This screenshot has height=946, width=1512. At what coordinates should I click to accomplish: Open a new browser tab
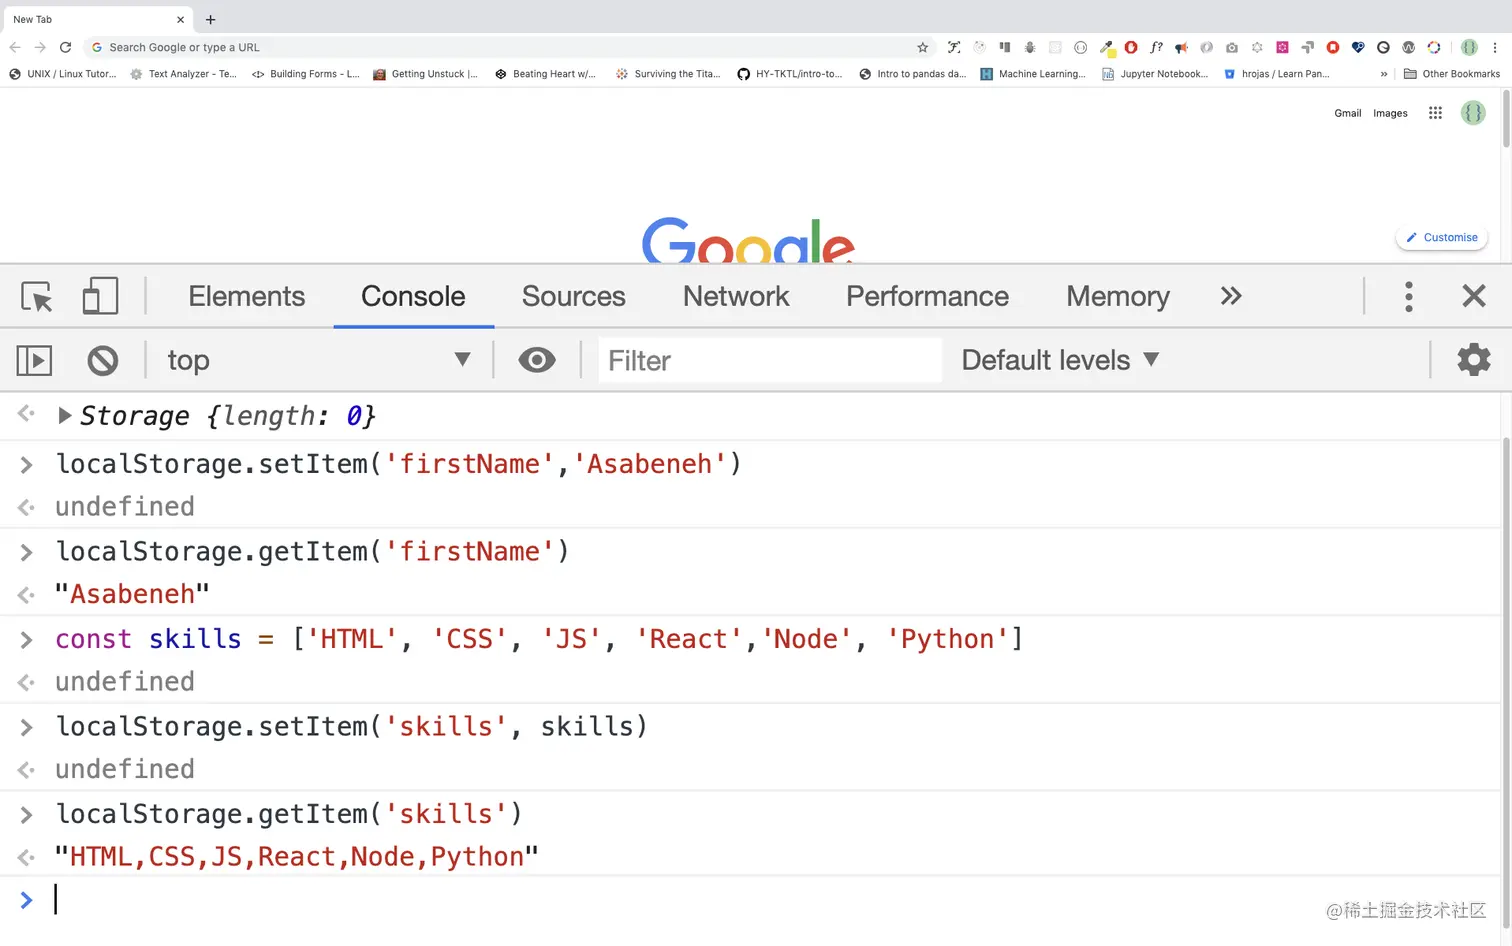point(210,19)
